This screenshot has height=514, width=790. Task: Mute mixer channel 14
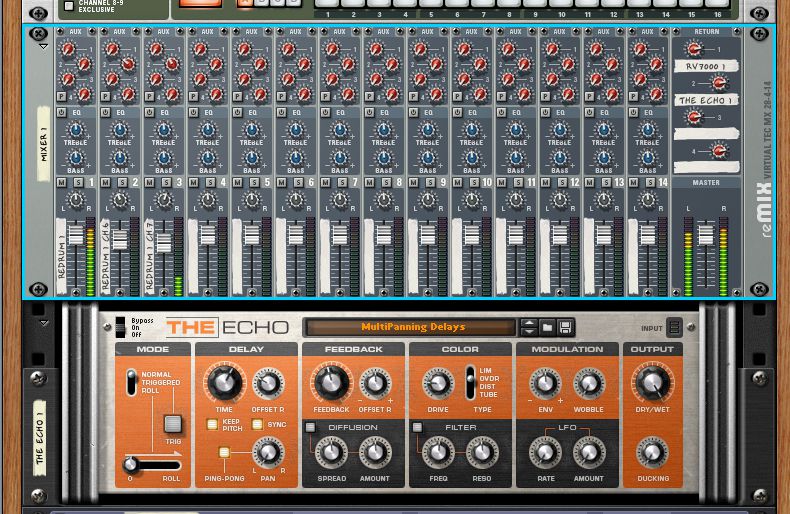pos(633,182)
